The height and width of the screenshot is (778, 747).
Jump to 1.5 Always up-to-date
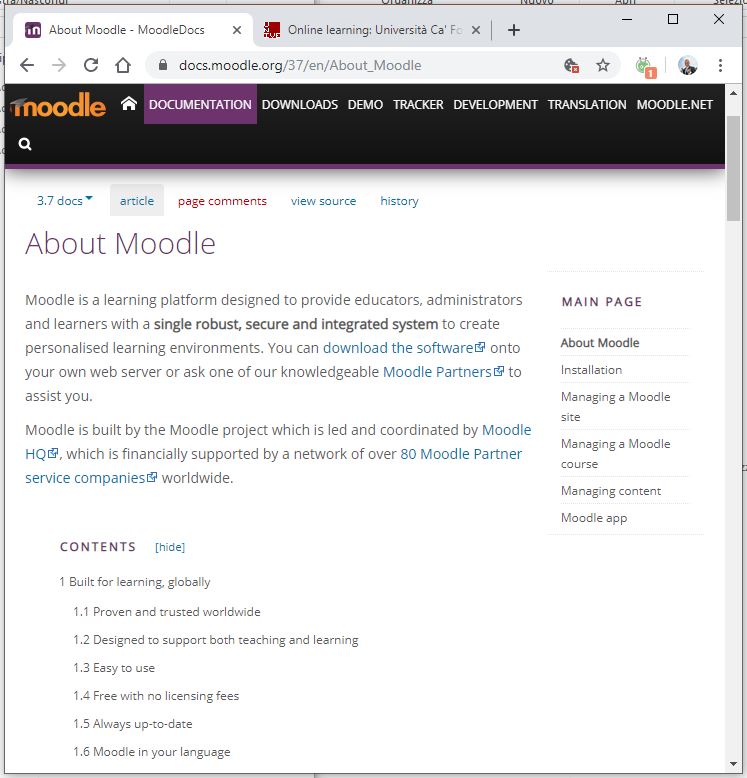(x=133, y=723)
